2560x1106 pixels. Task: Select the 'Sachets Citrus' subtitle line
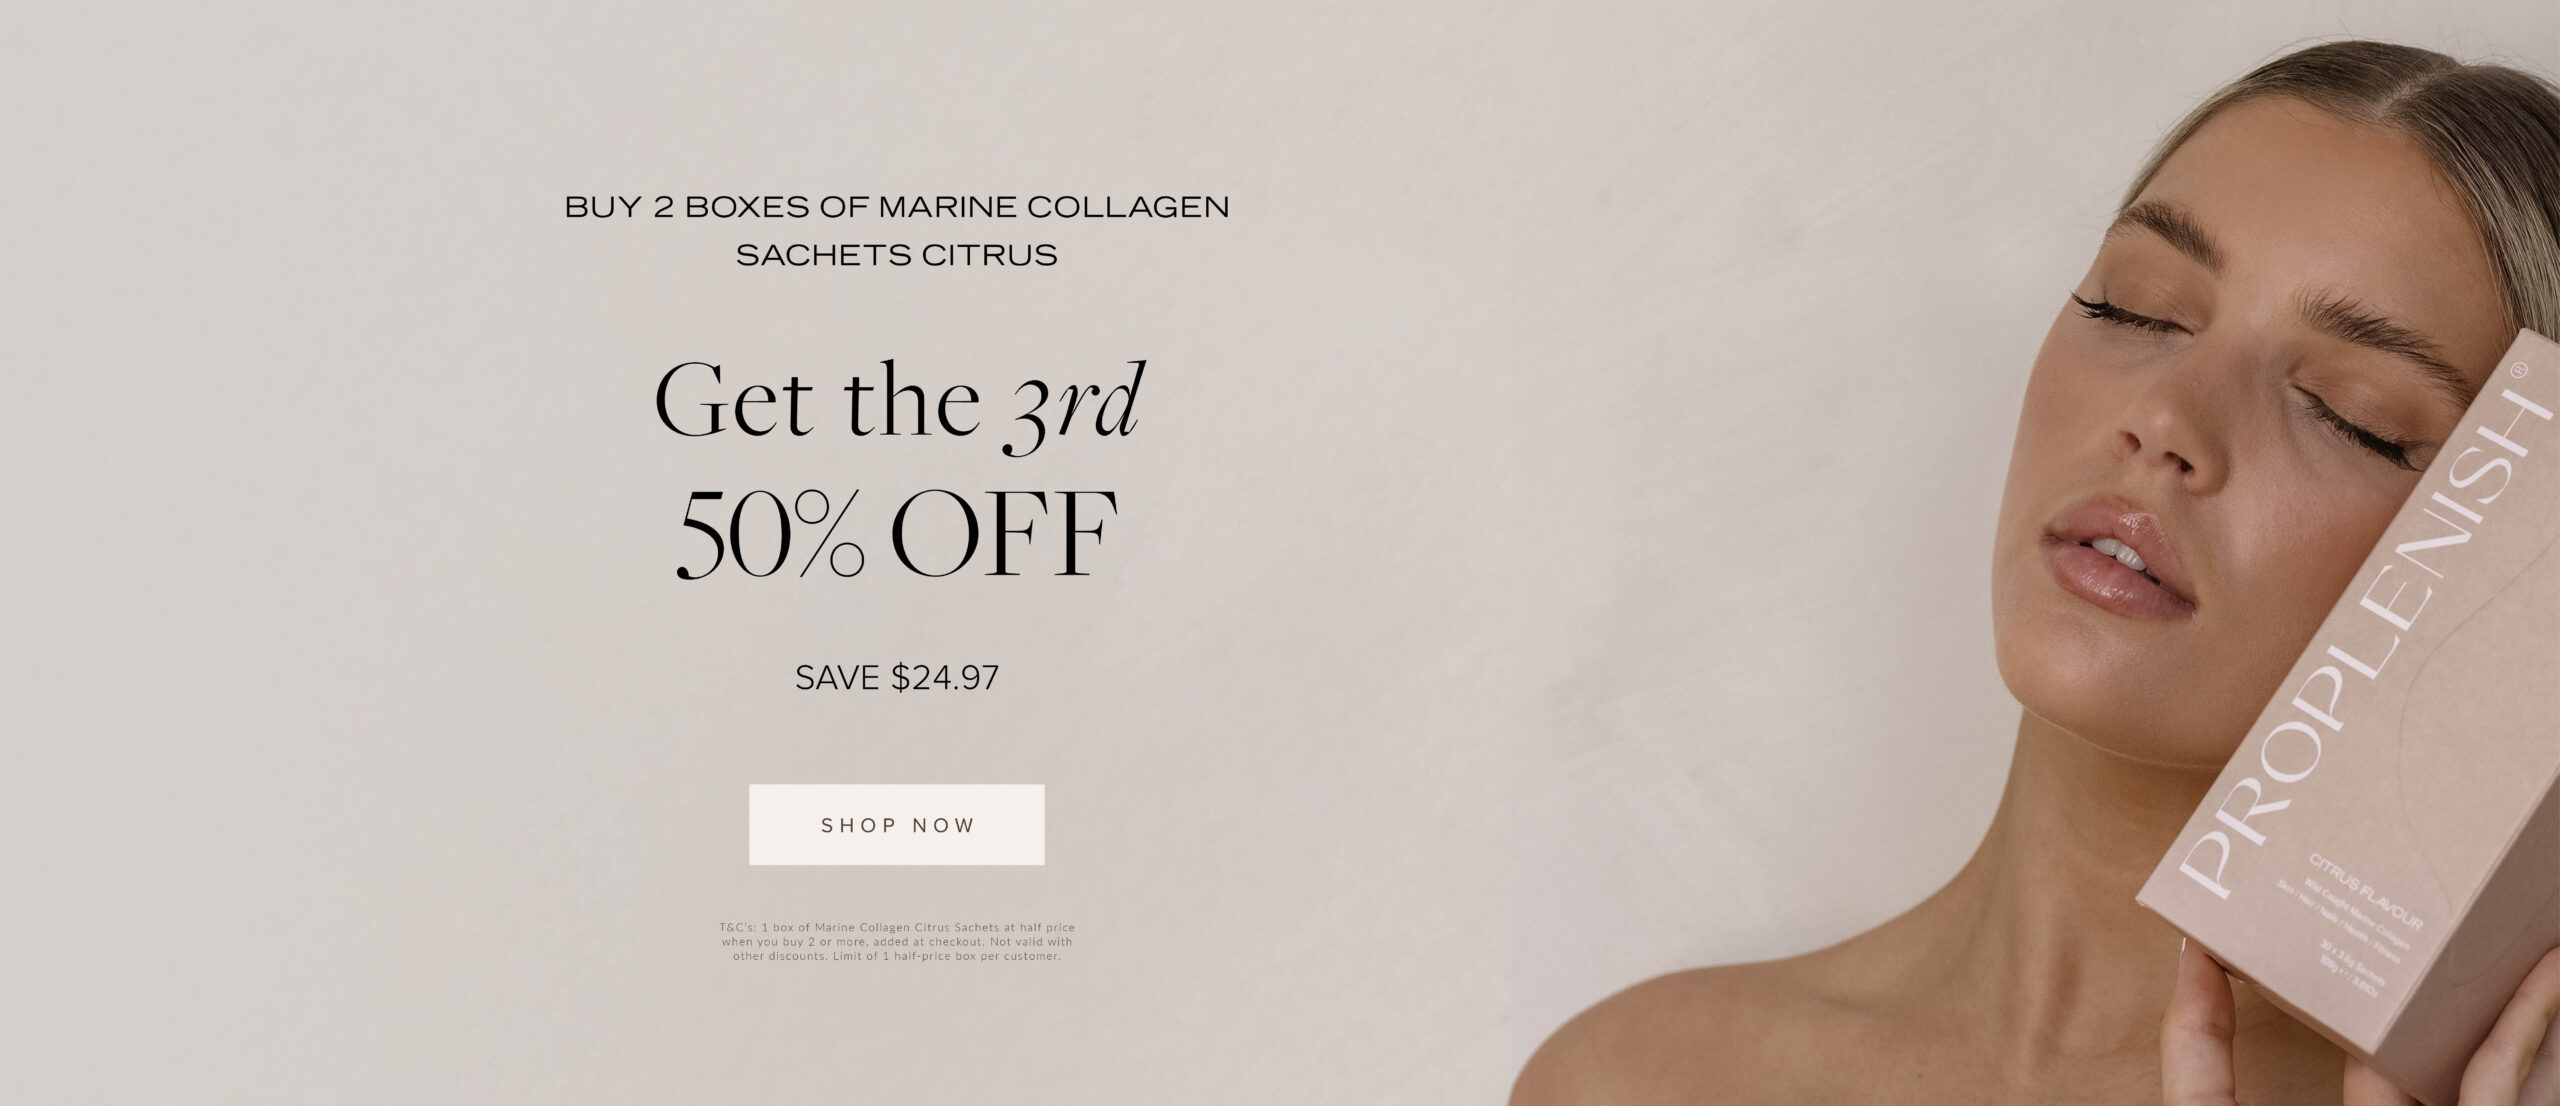(897, 255)
